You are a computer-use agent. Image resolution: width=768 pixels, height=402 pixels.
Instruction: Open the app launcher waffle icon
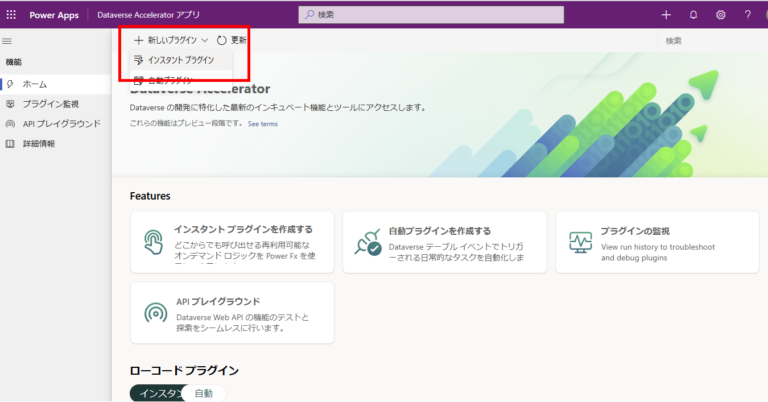coord(12,15)
